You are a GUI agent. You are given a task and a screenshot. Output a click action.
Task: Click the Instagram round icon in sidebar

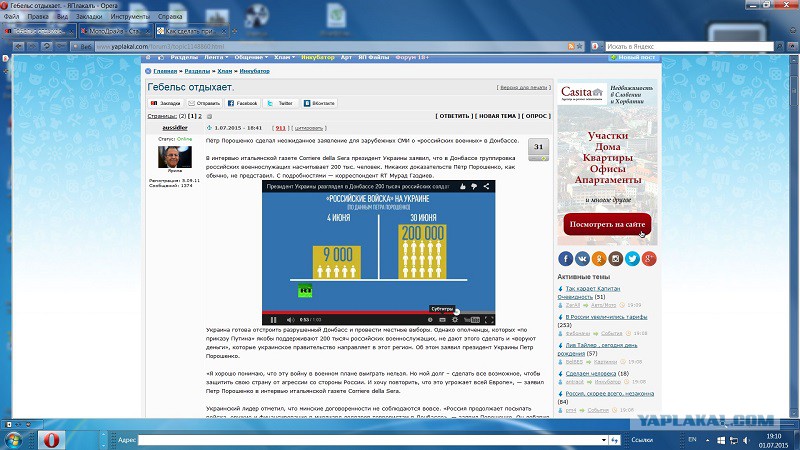tap(615, 259)
